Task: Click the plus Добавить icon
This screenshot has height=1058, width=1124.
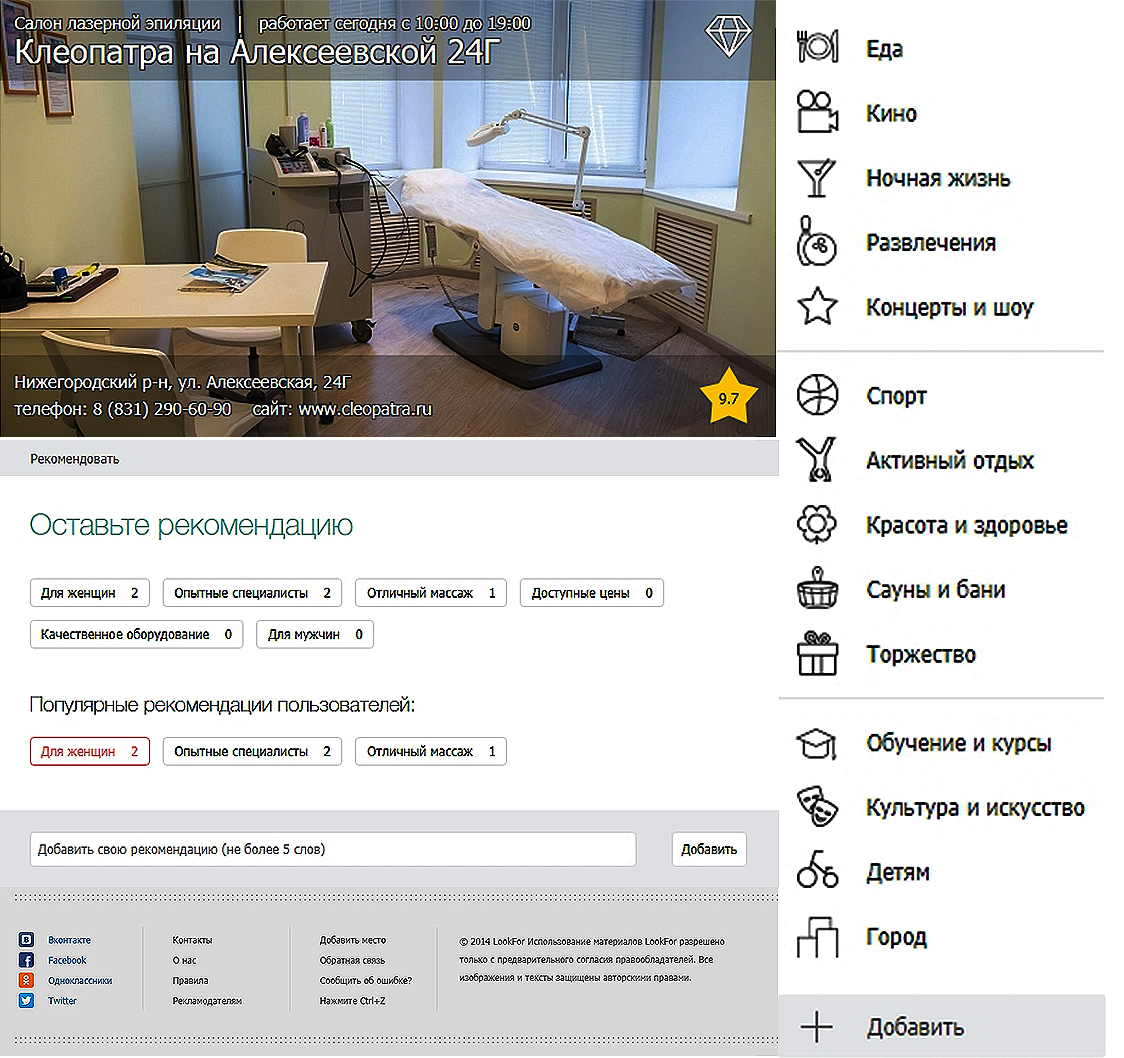Action: [816, 1027]
